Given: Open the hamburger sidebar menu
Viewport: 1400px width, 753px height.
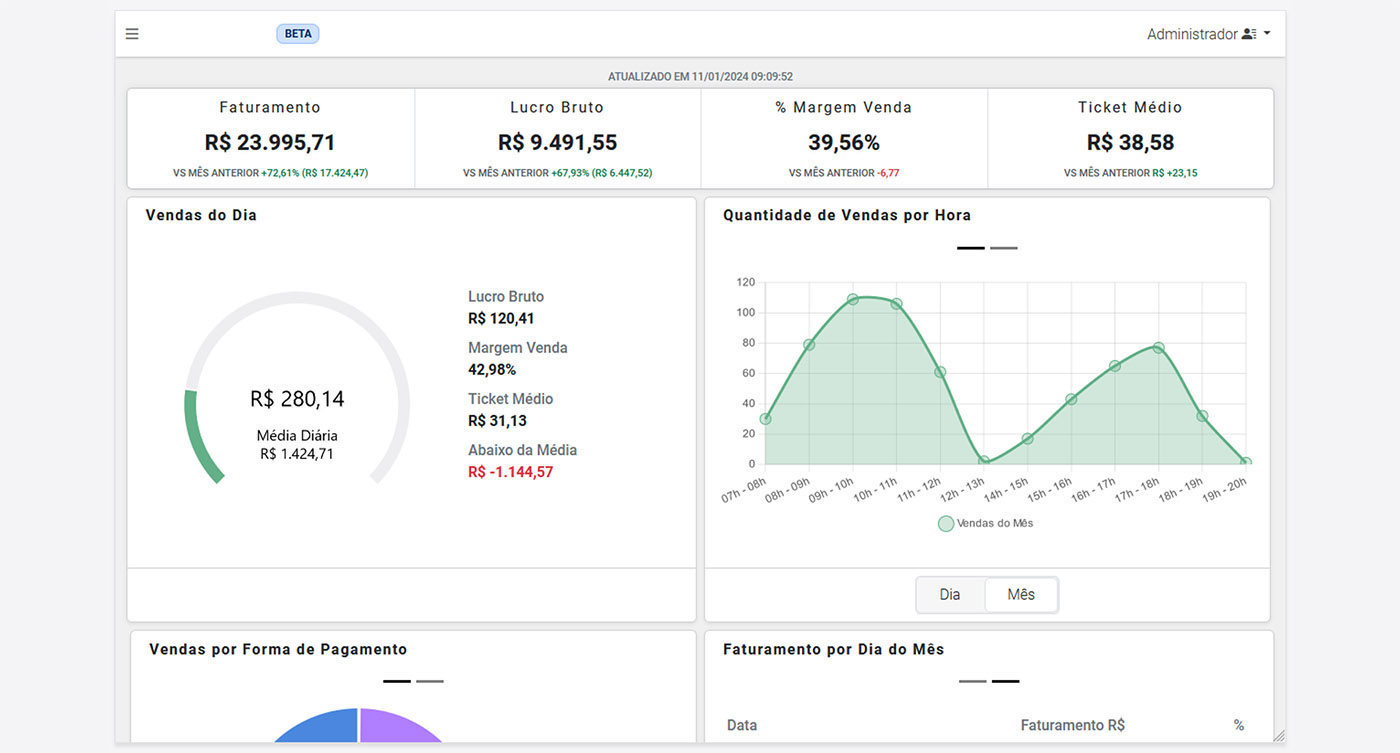Looking at the screenshot, I should point(132,34).
